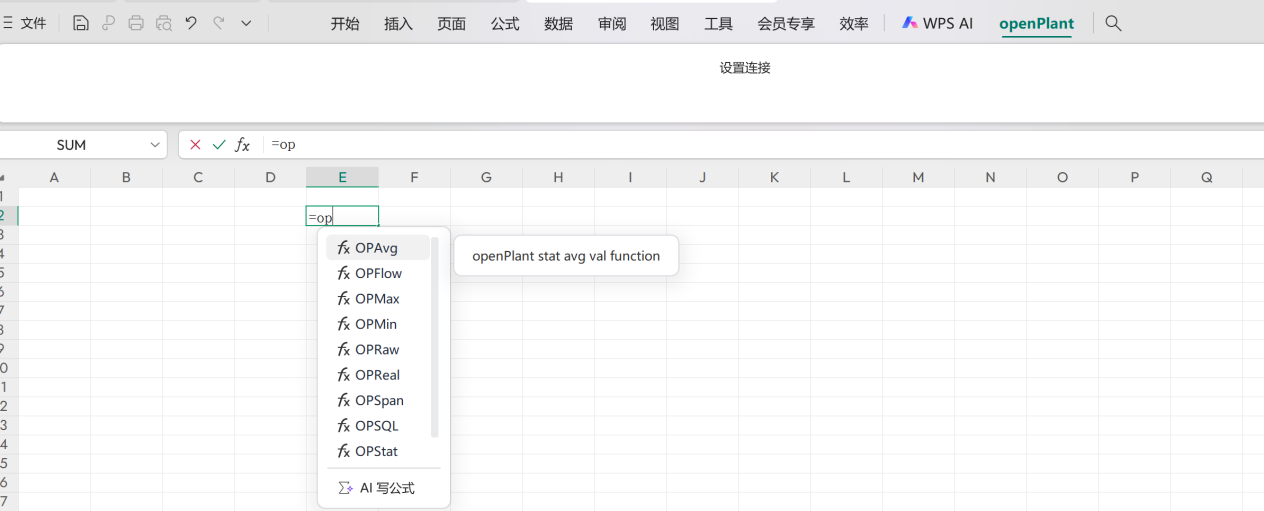
Task: Select column P header
Action: [1134, 177]
